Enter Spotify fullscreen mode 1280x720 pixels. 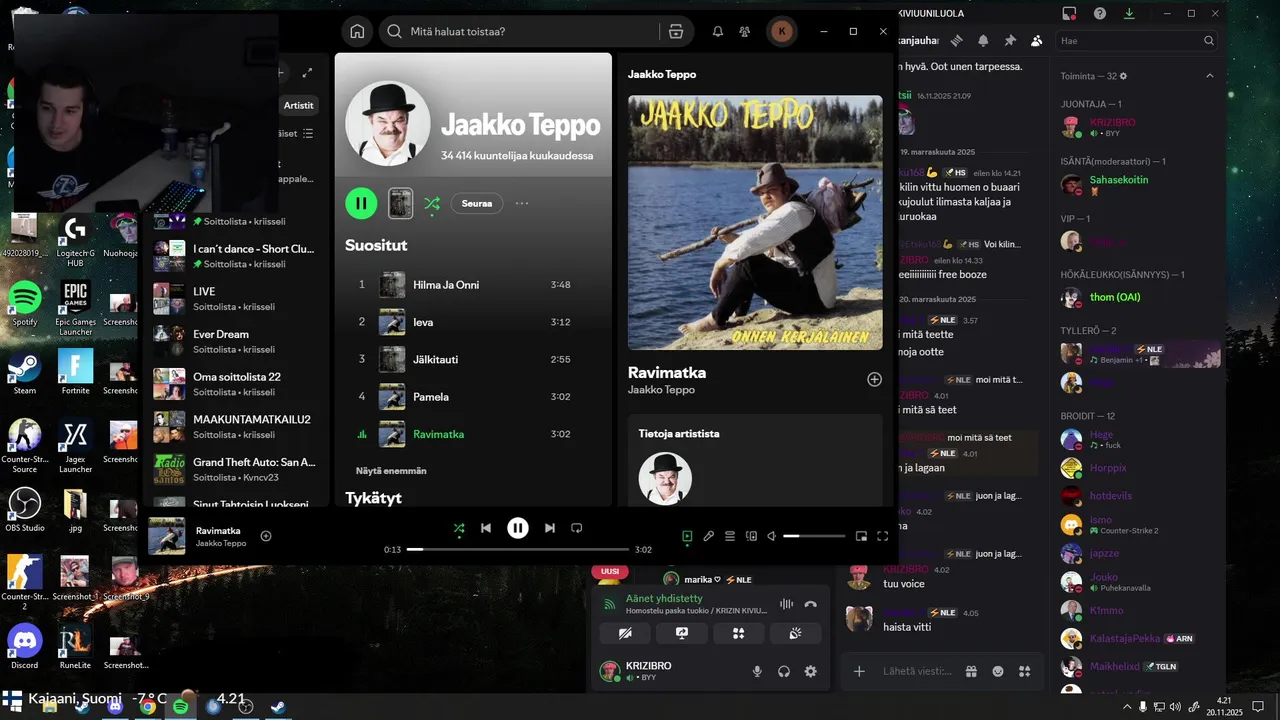pyautogui.click(x=882, y=536)
